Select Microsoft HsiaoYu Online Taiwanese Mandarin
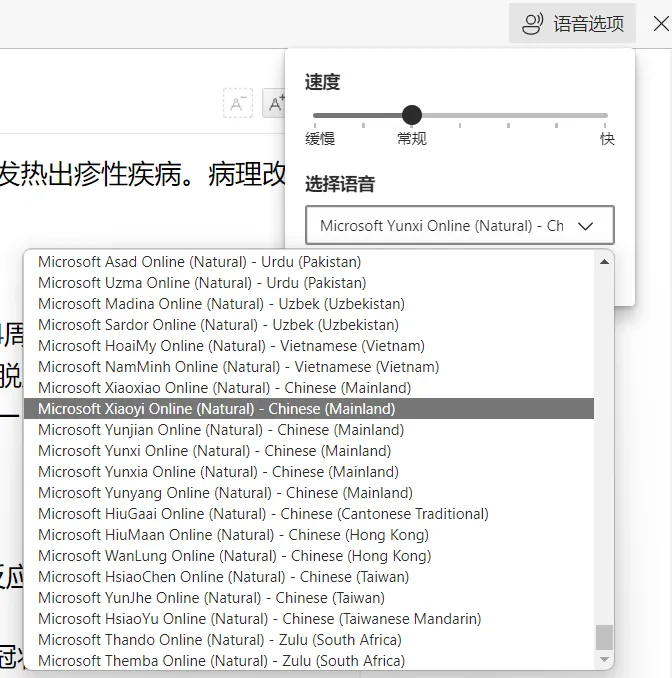672x678 pixels. point(309,618)
